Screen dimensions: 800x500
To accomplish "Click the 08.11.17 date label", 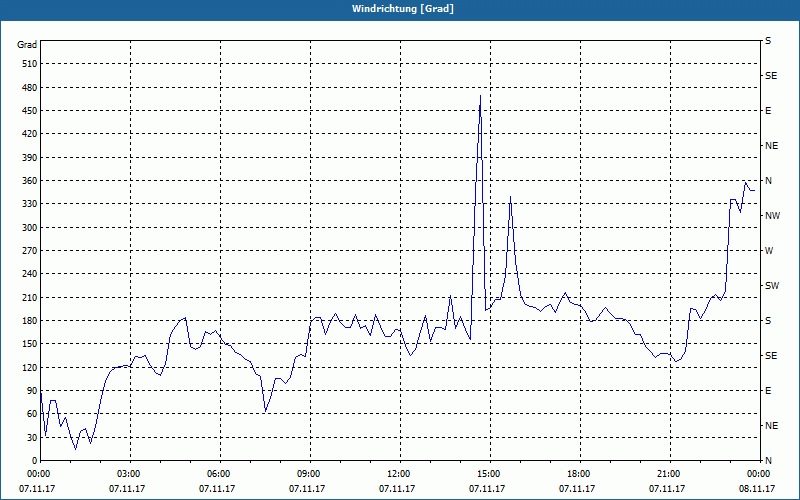I will tap(757, 488).
